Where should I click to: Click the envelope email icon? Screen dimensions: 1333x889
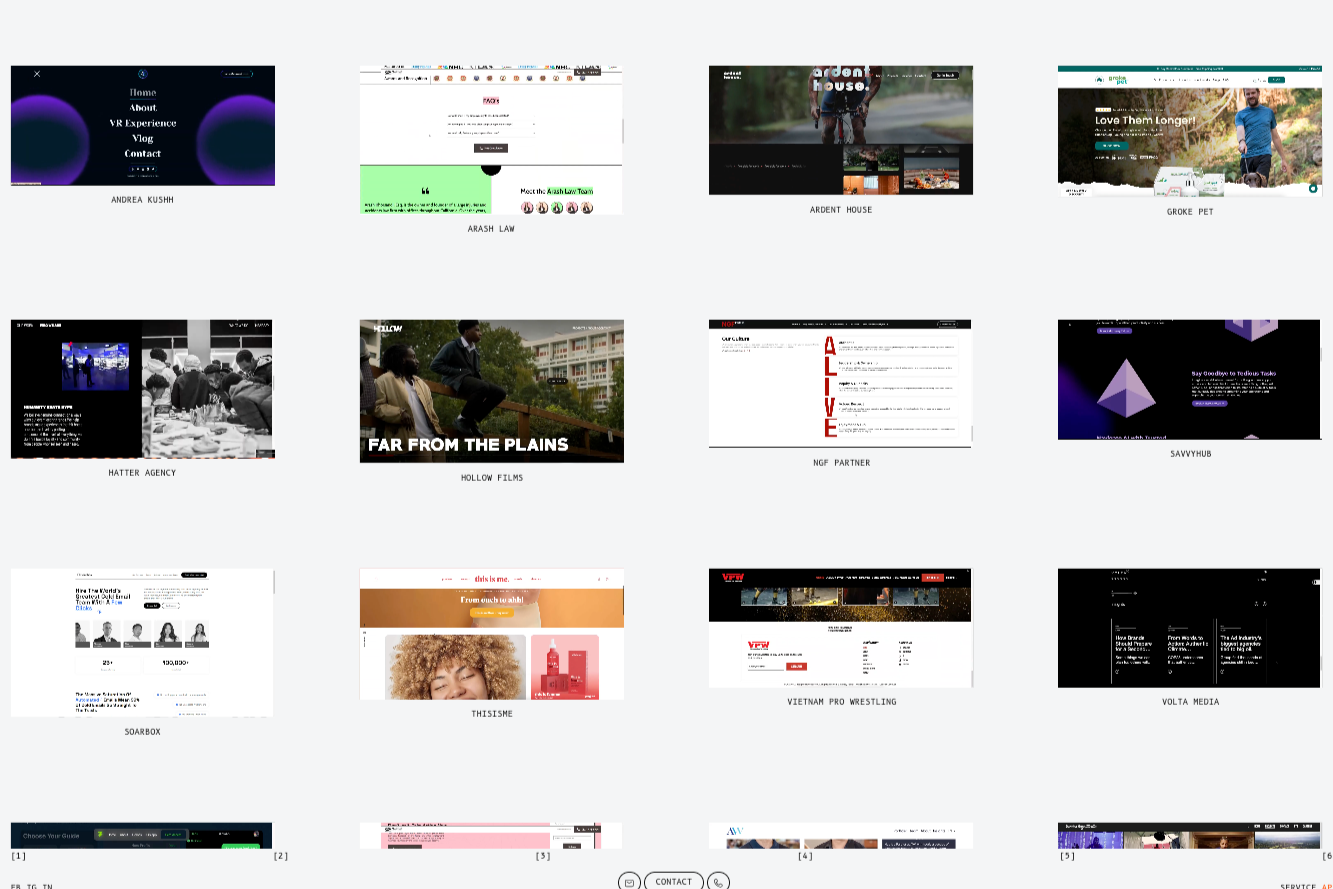(629, 881)
